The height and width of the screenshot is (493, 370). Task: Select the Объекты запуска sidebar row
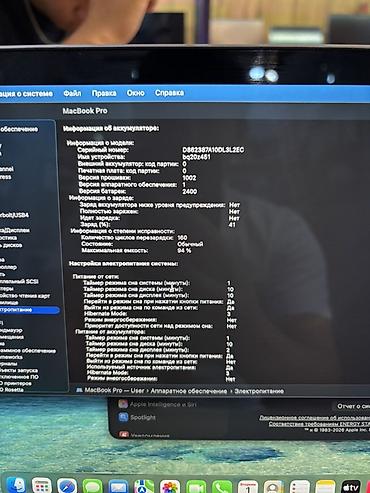[x=19, y=370]
